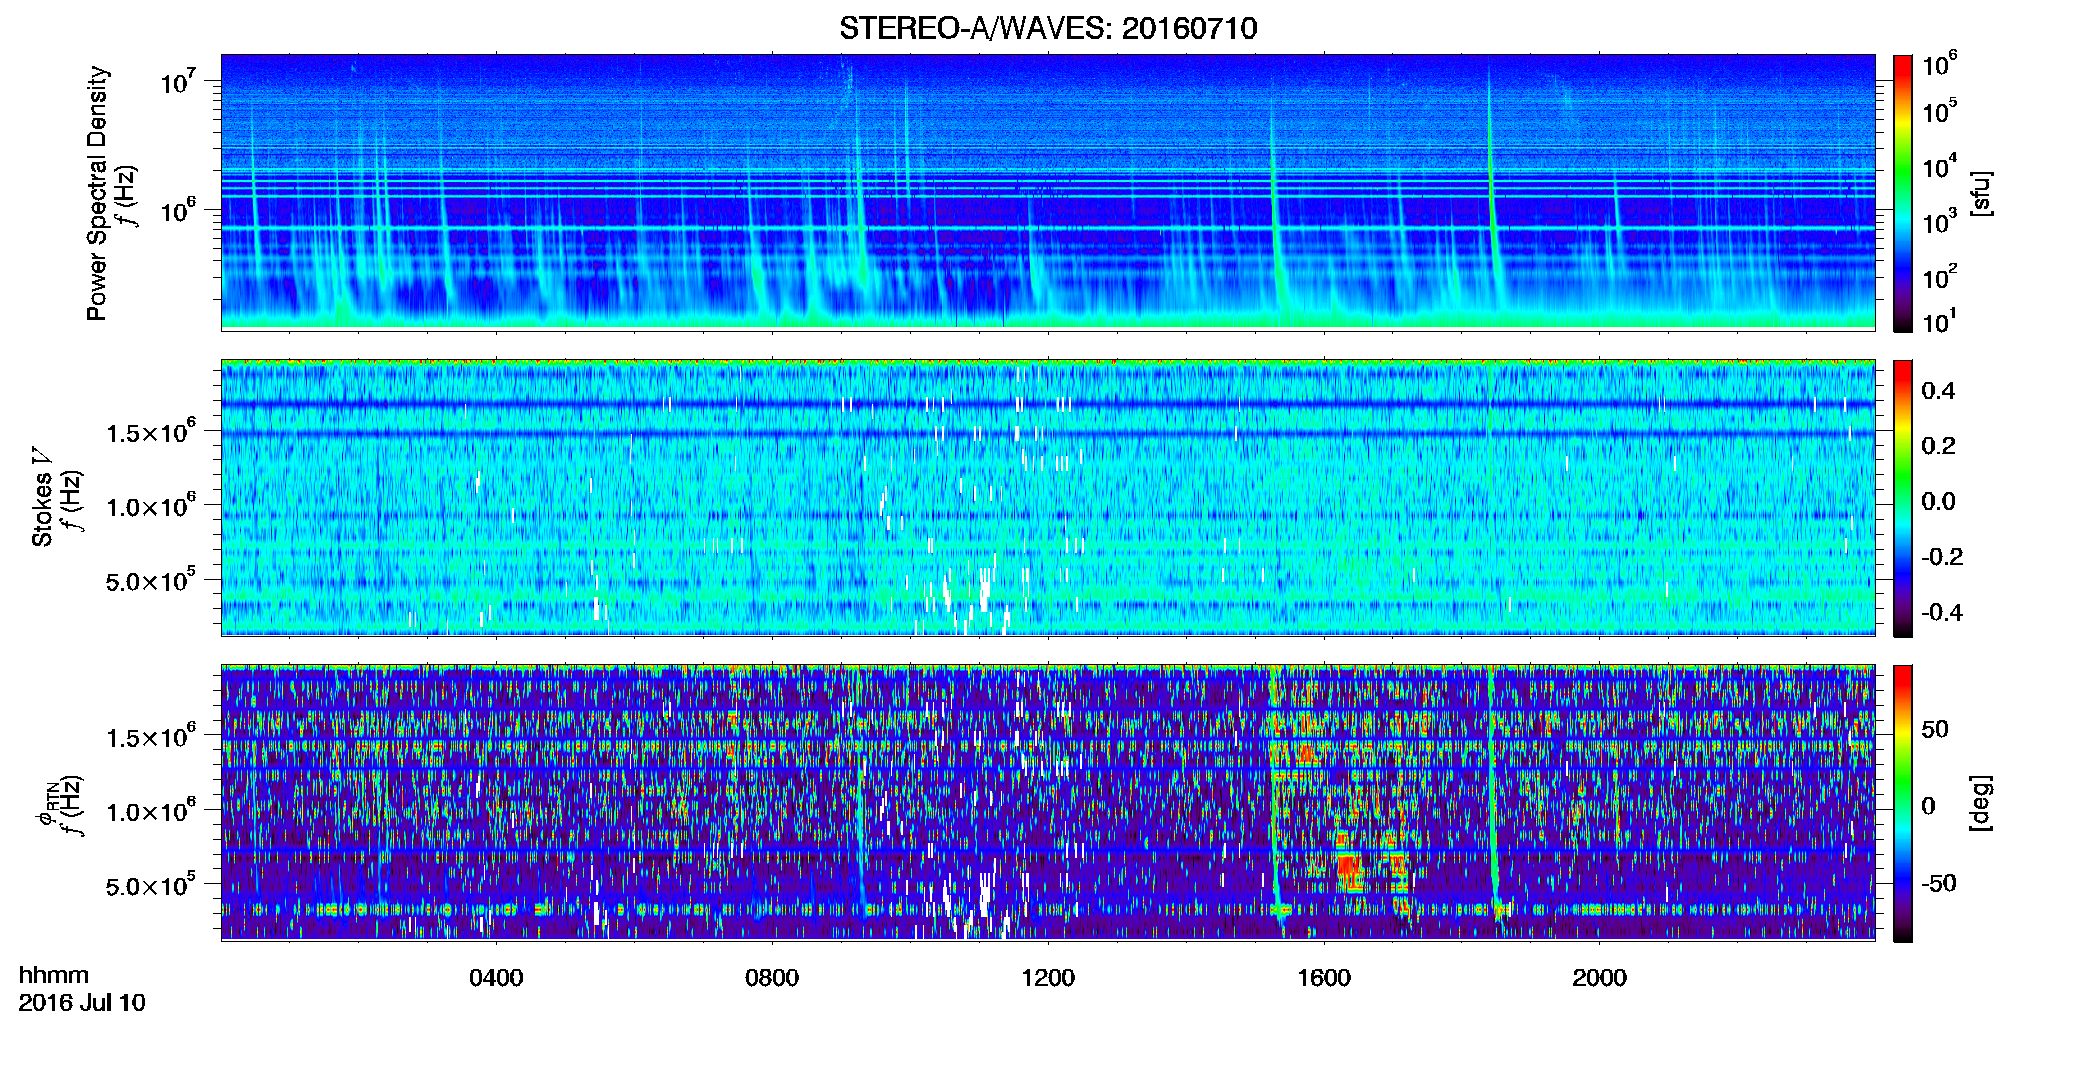Click the 0.0 tick on Stokes colorbar
This screenshot has height=1080, width=2096.
(1938, 501)
